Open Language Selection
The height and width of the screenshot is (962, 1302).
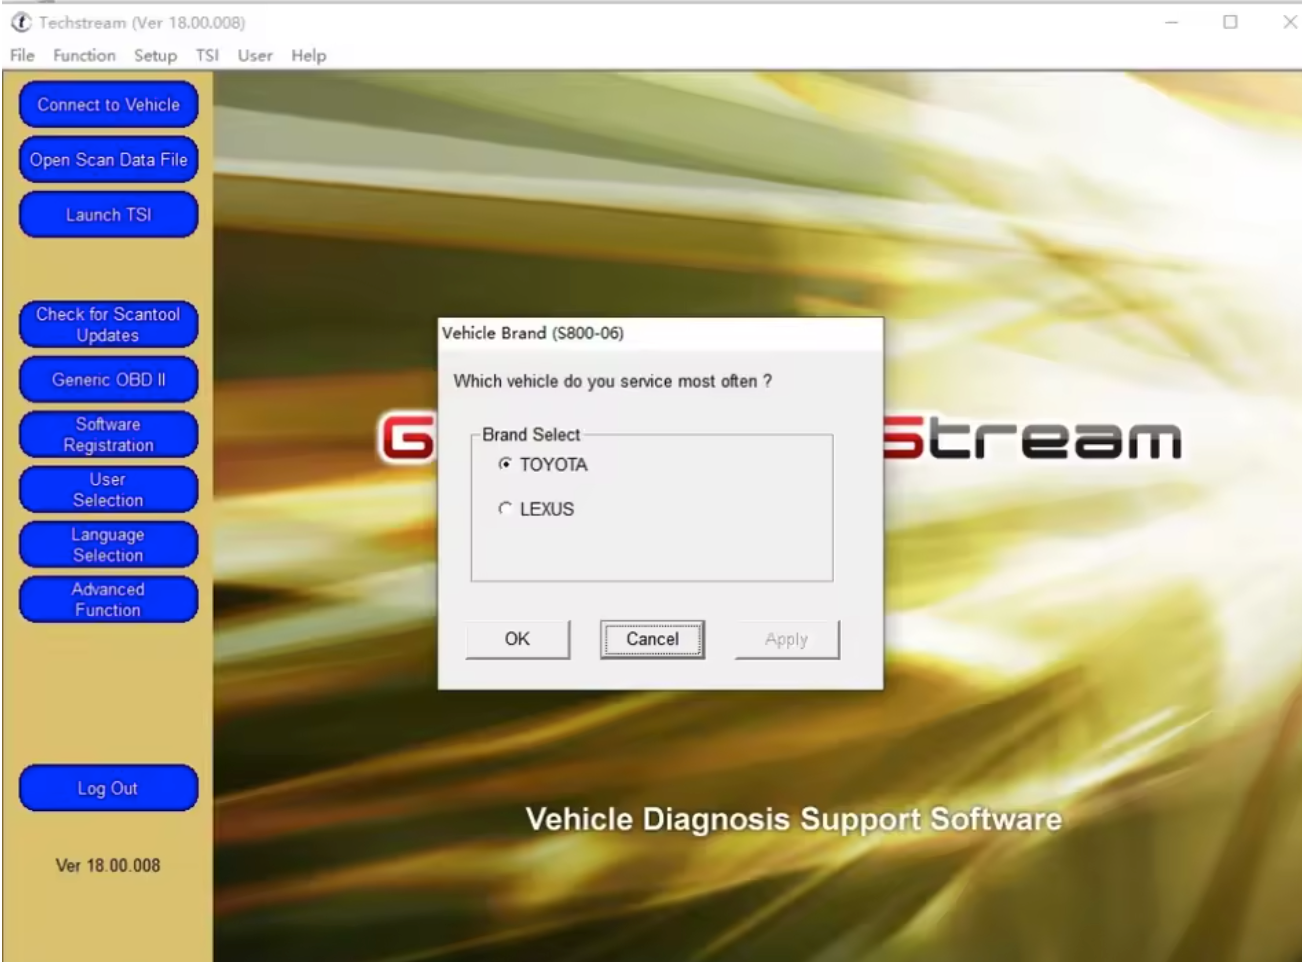(108, 543)
